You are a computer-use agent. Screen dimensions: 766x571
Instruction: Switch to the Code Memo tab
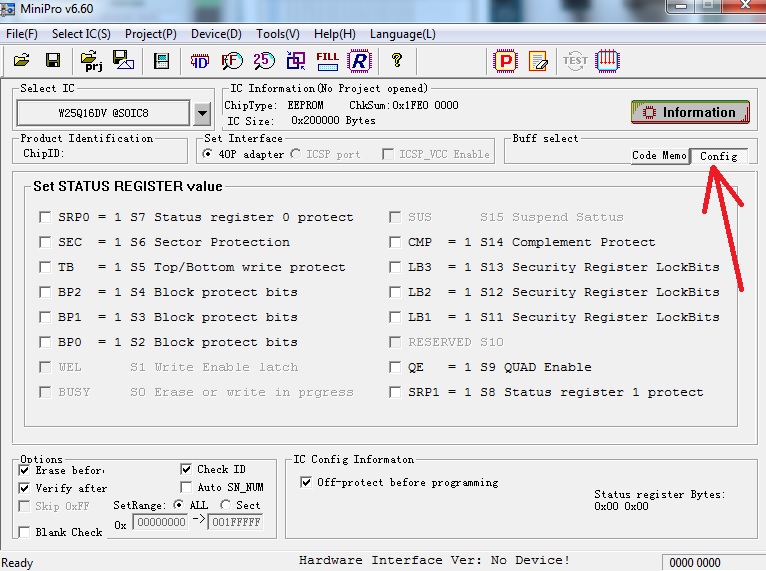[660, 155]
